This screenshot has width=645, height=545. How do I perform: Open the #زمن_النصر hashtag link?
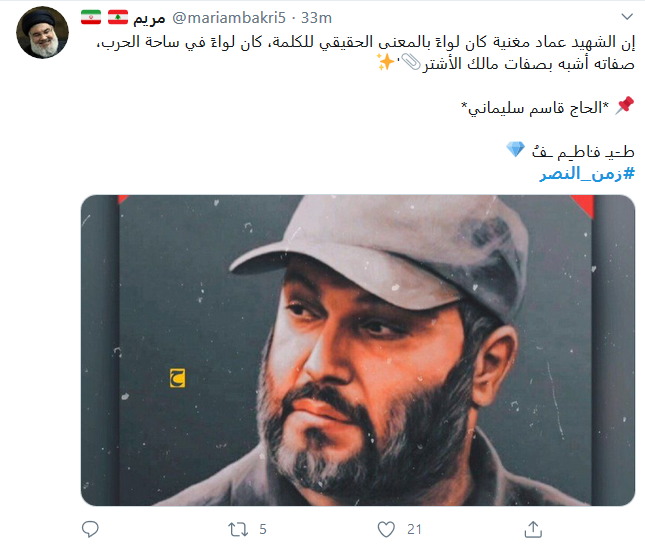[587, 174]
